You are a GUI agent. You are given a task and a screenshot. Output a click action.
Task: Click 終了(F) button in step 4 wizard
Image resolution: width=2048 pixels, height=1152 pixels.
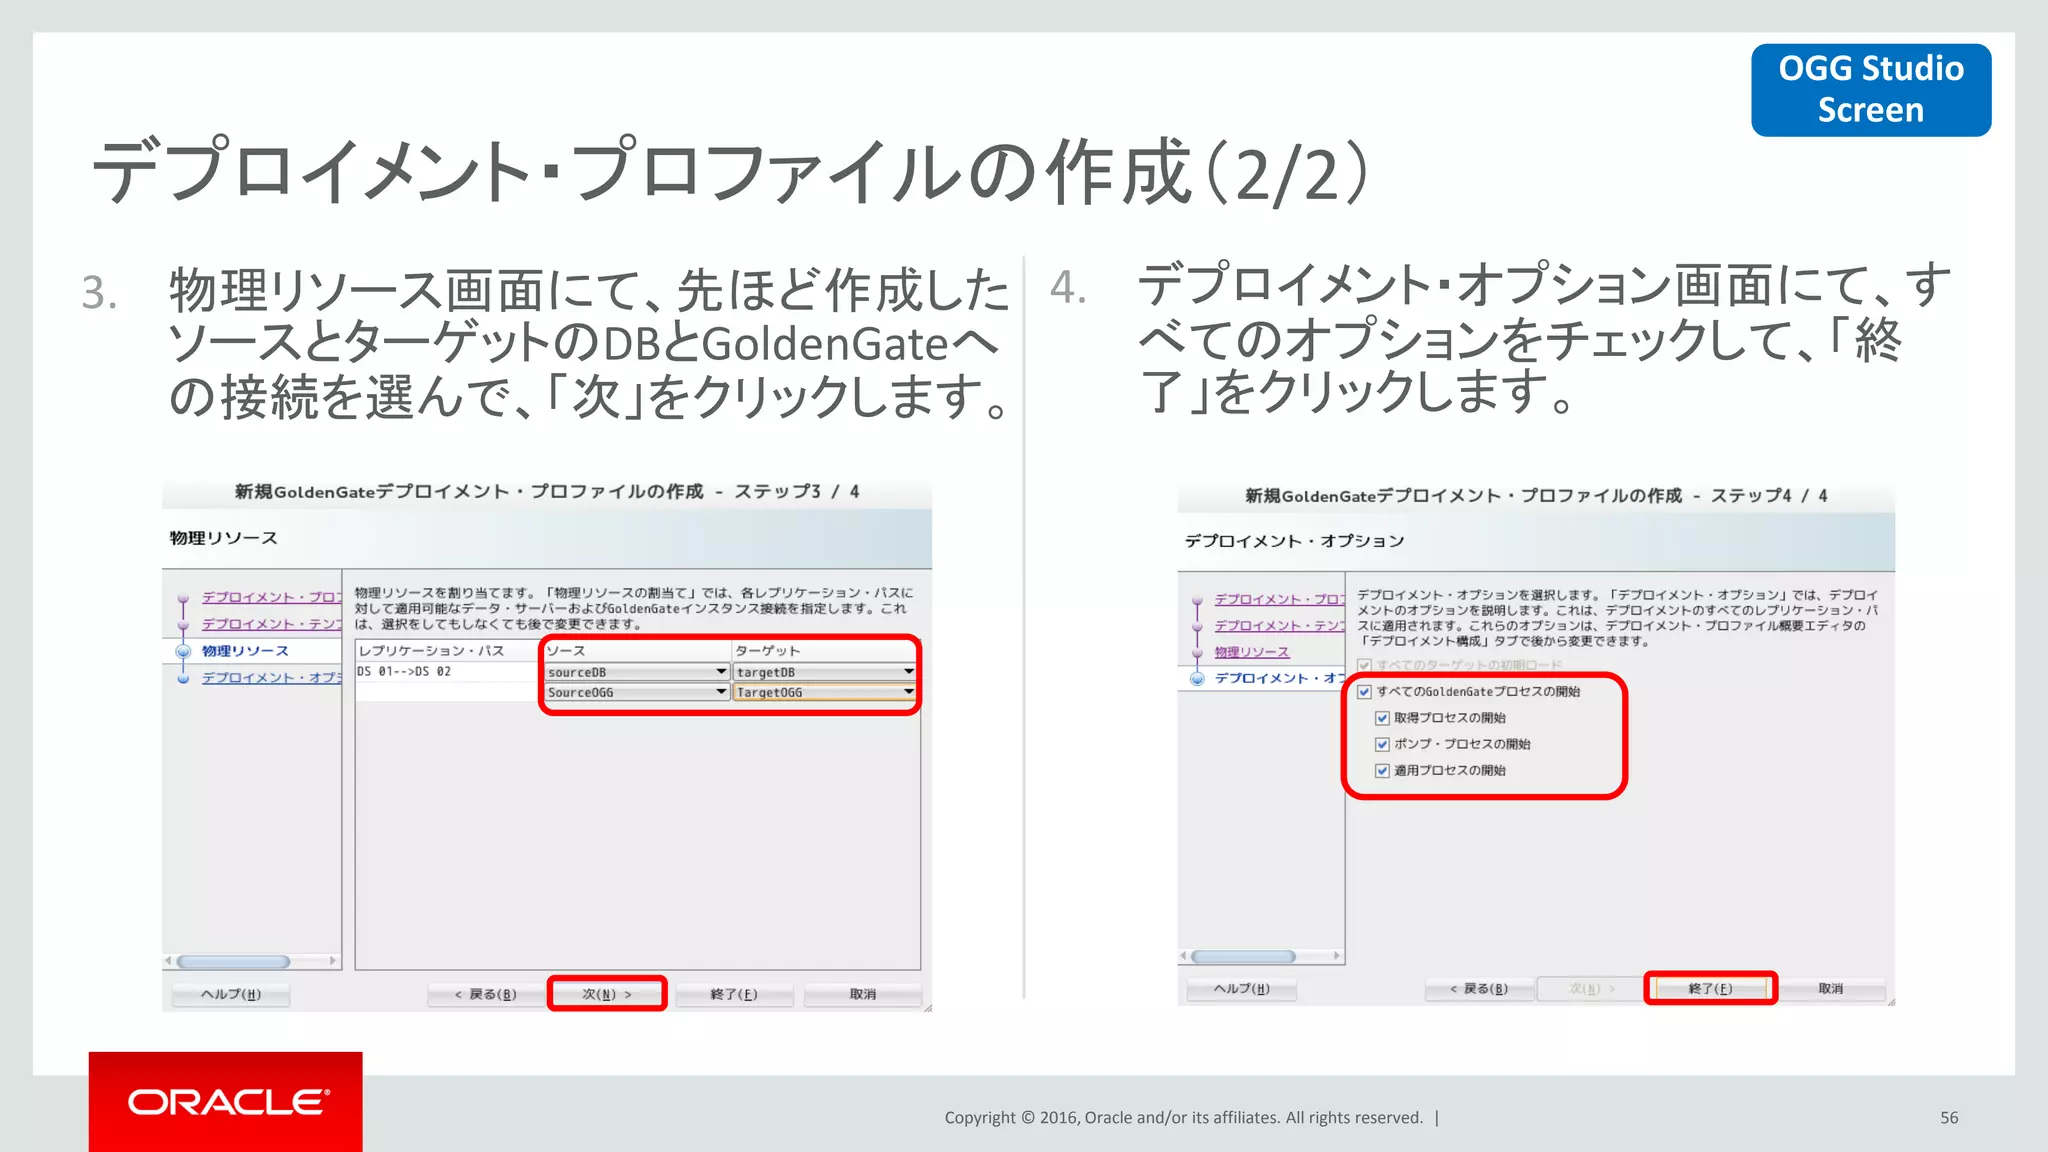pos(1711,988)
